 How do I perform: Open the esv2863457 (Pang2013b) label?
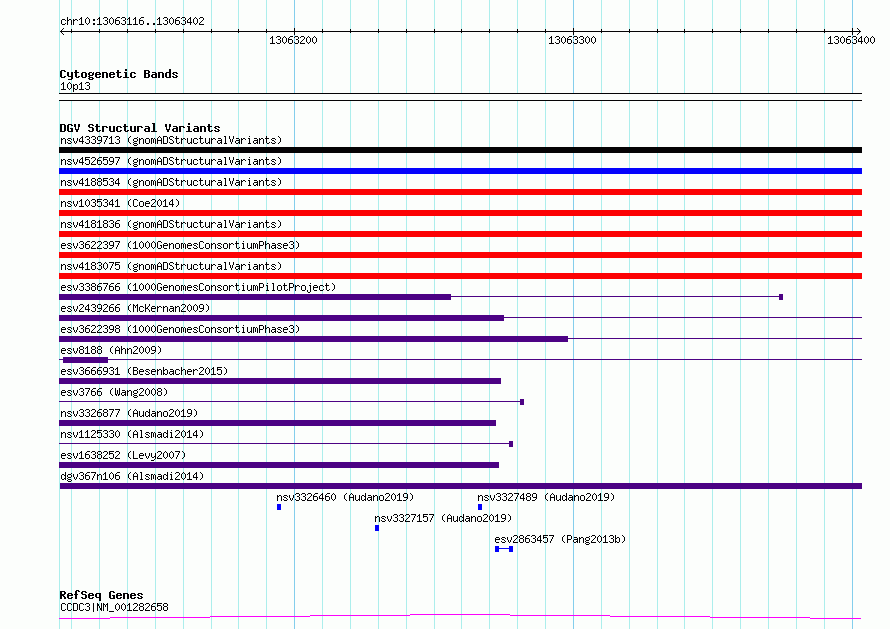click(x=560, y=539)
